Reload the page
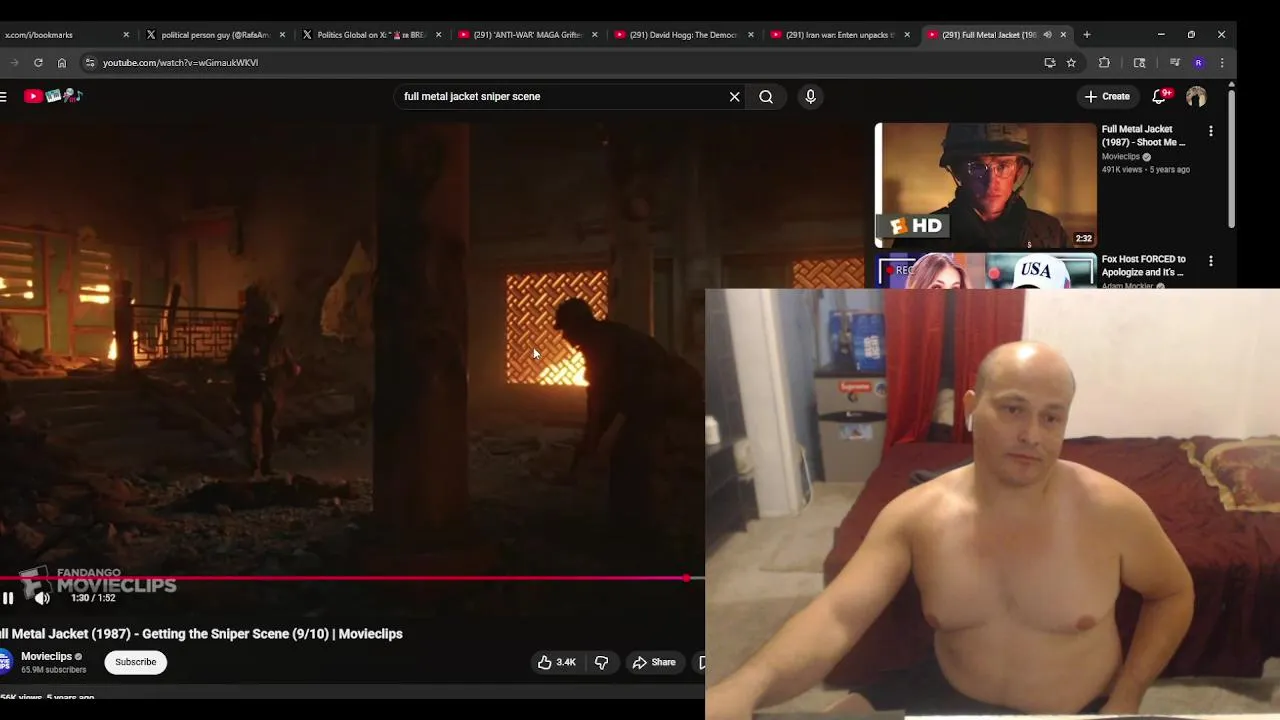Viewport: 1280px width, 720px height. click(x=38, y=62)
